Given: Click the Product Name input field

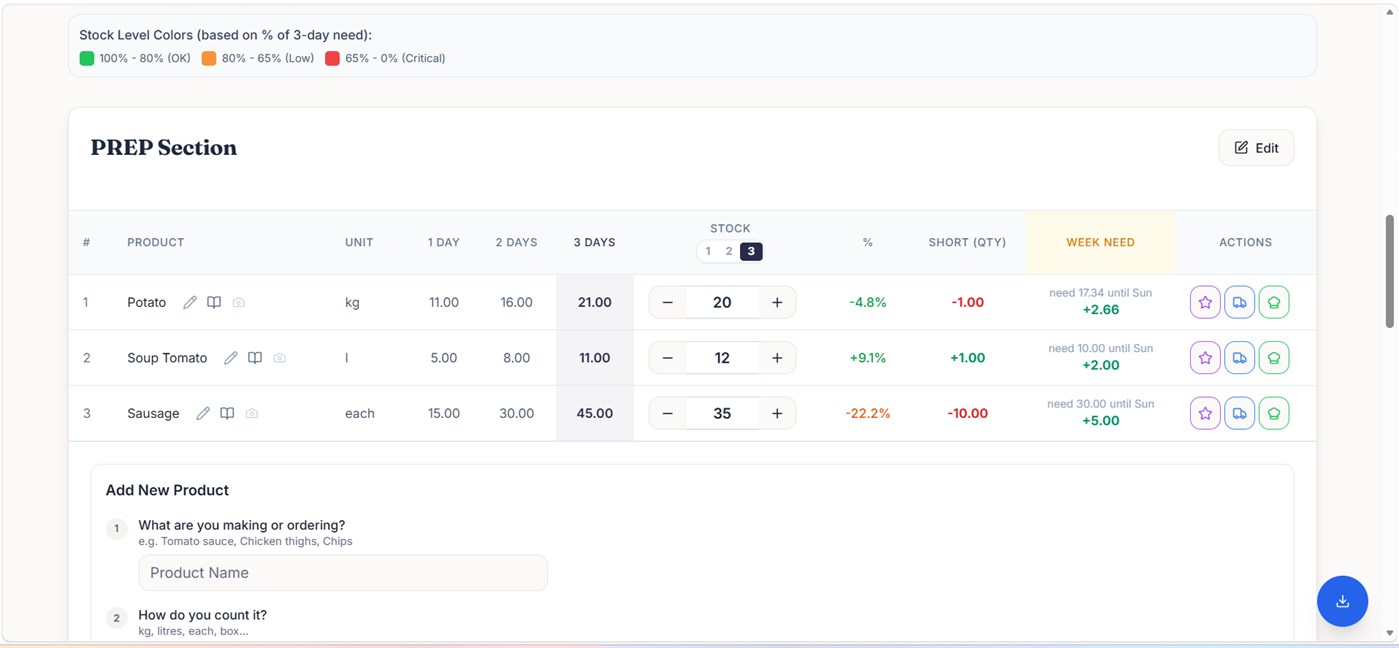Looking at the screenshot, I should pyautogui.click(x=343, y=573).
